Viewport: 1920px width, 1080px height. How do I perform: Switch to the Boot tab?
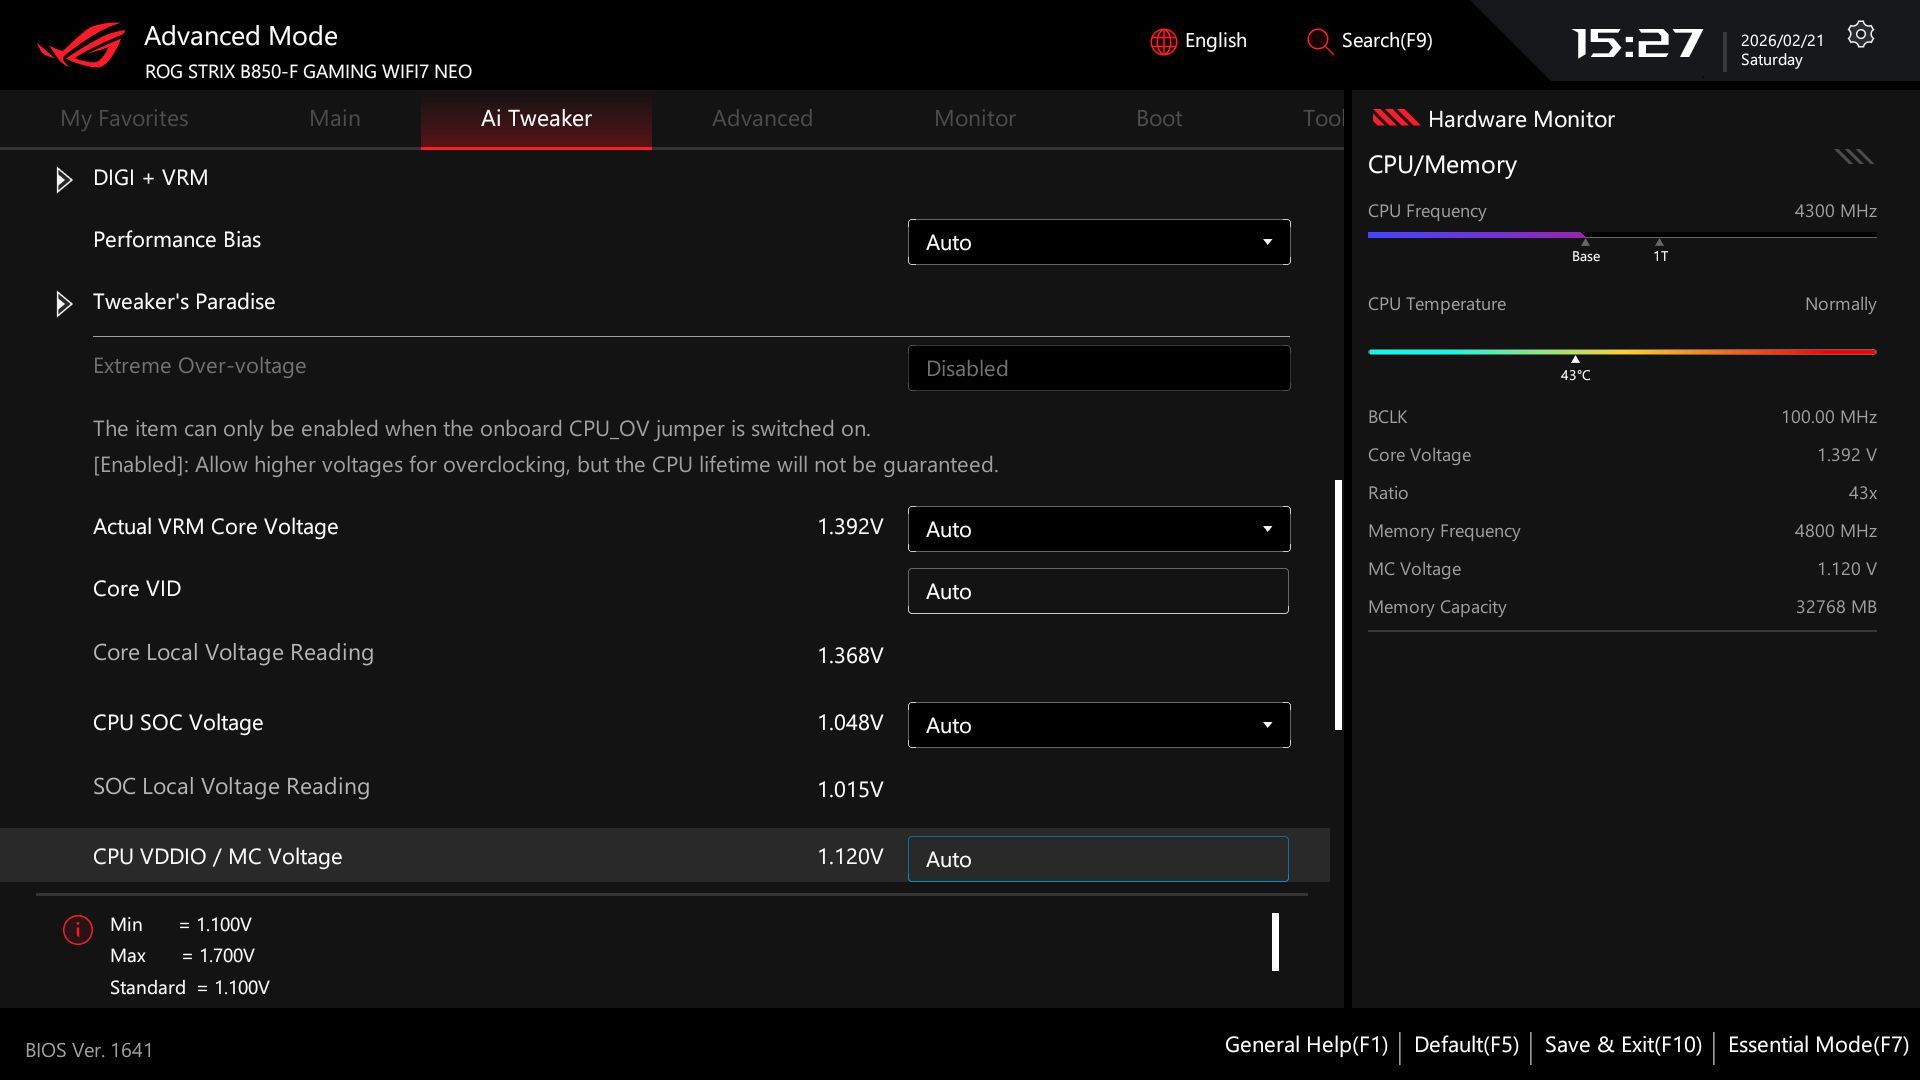1159,118
